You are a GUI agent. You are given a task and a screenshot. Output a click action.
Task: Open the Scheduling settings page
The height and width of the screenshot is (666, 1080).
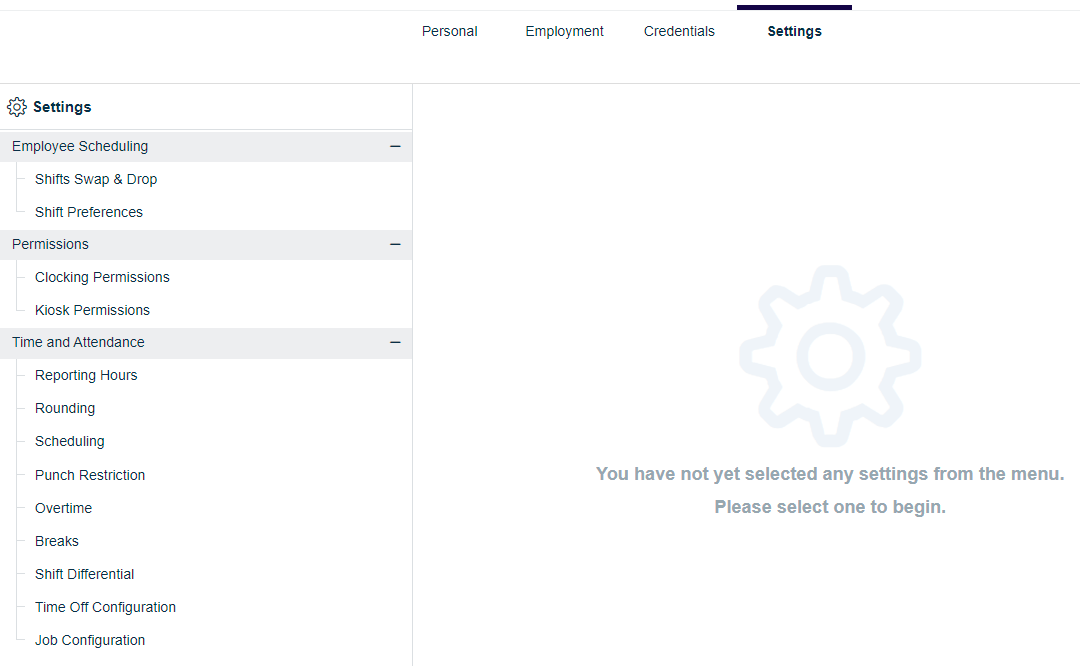click(70, 441)
